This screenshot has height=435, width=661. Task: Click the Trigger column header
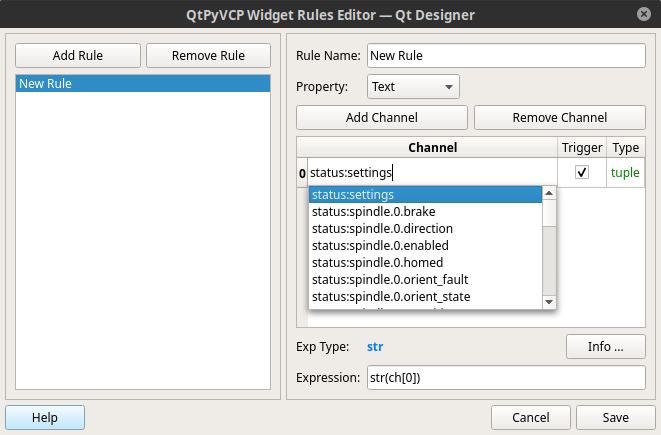(x=582, y=148)
